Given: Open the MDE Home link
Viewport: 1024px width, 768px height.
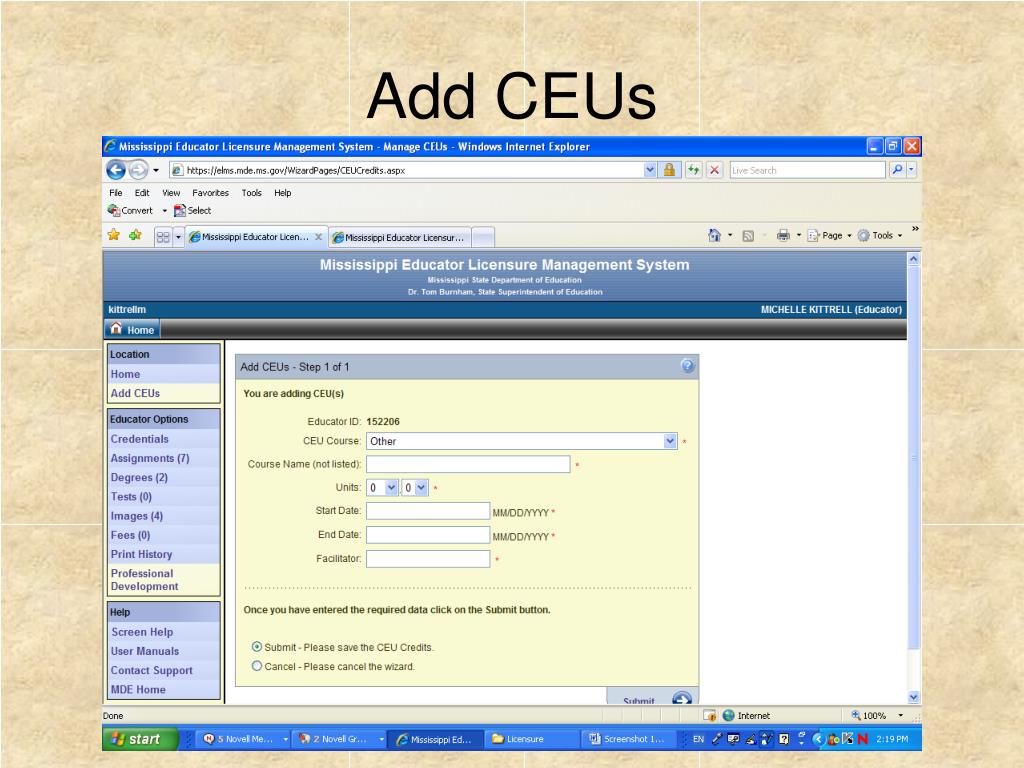Looking at the screenshot, I should pyautogui.click(x=138, y=690).
